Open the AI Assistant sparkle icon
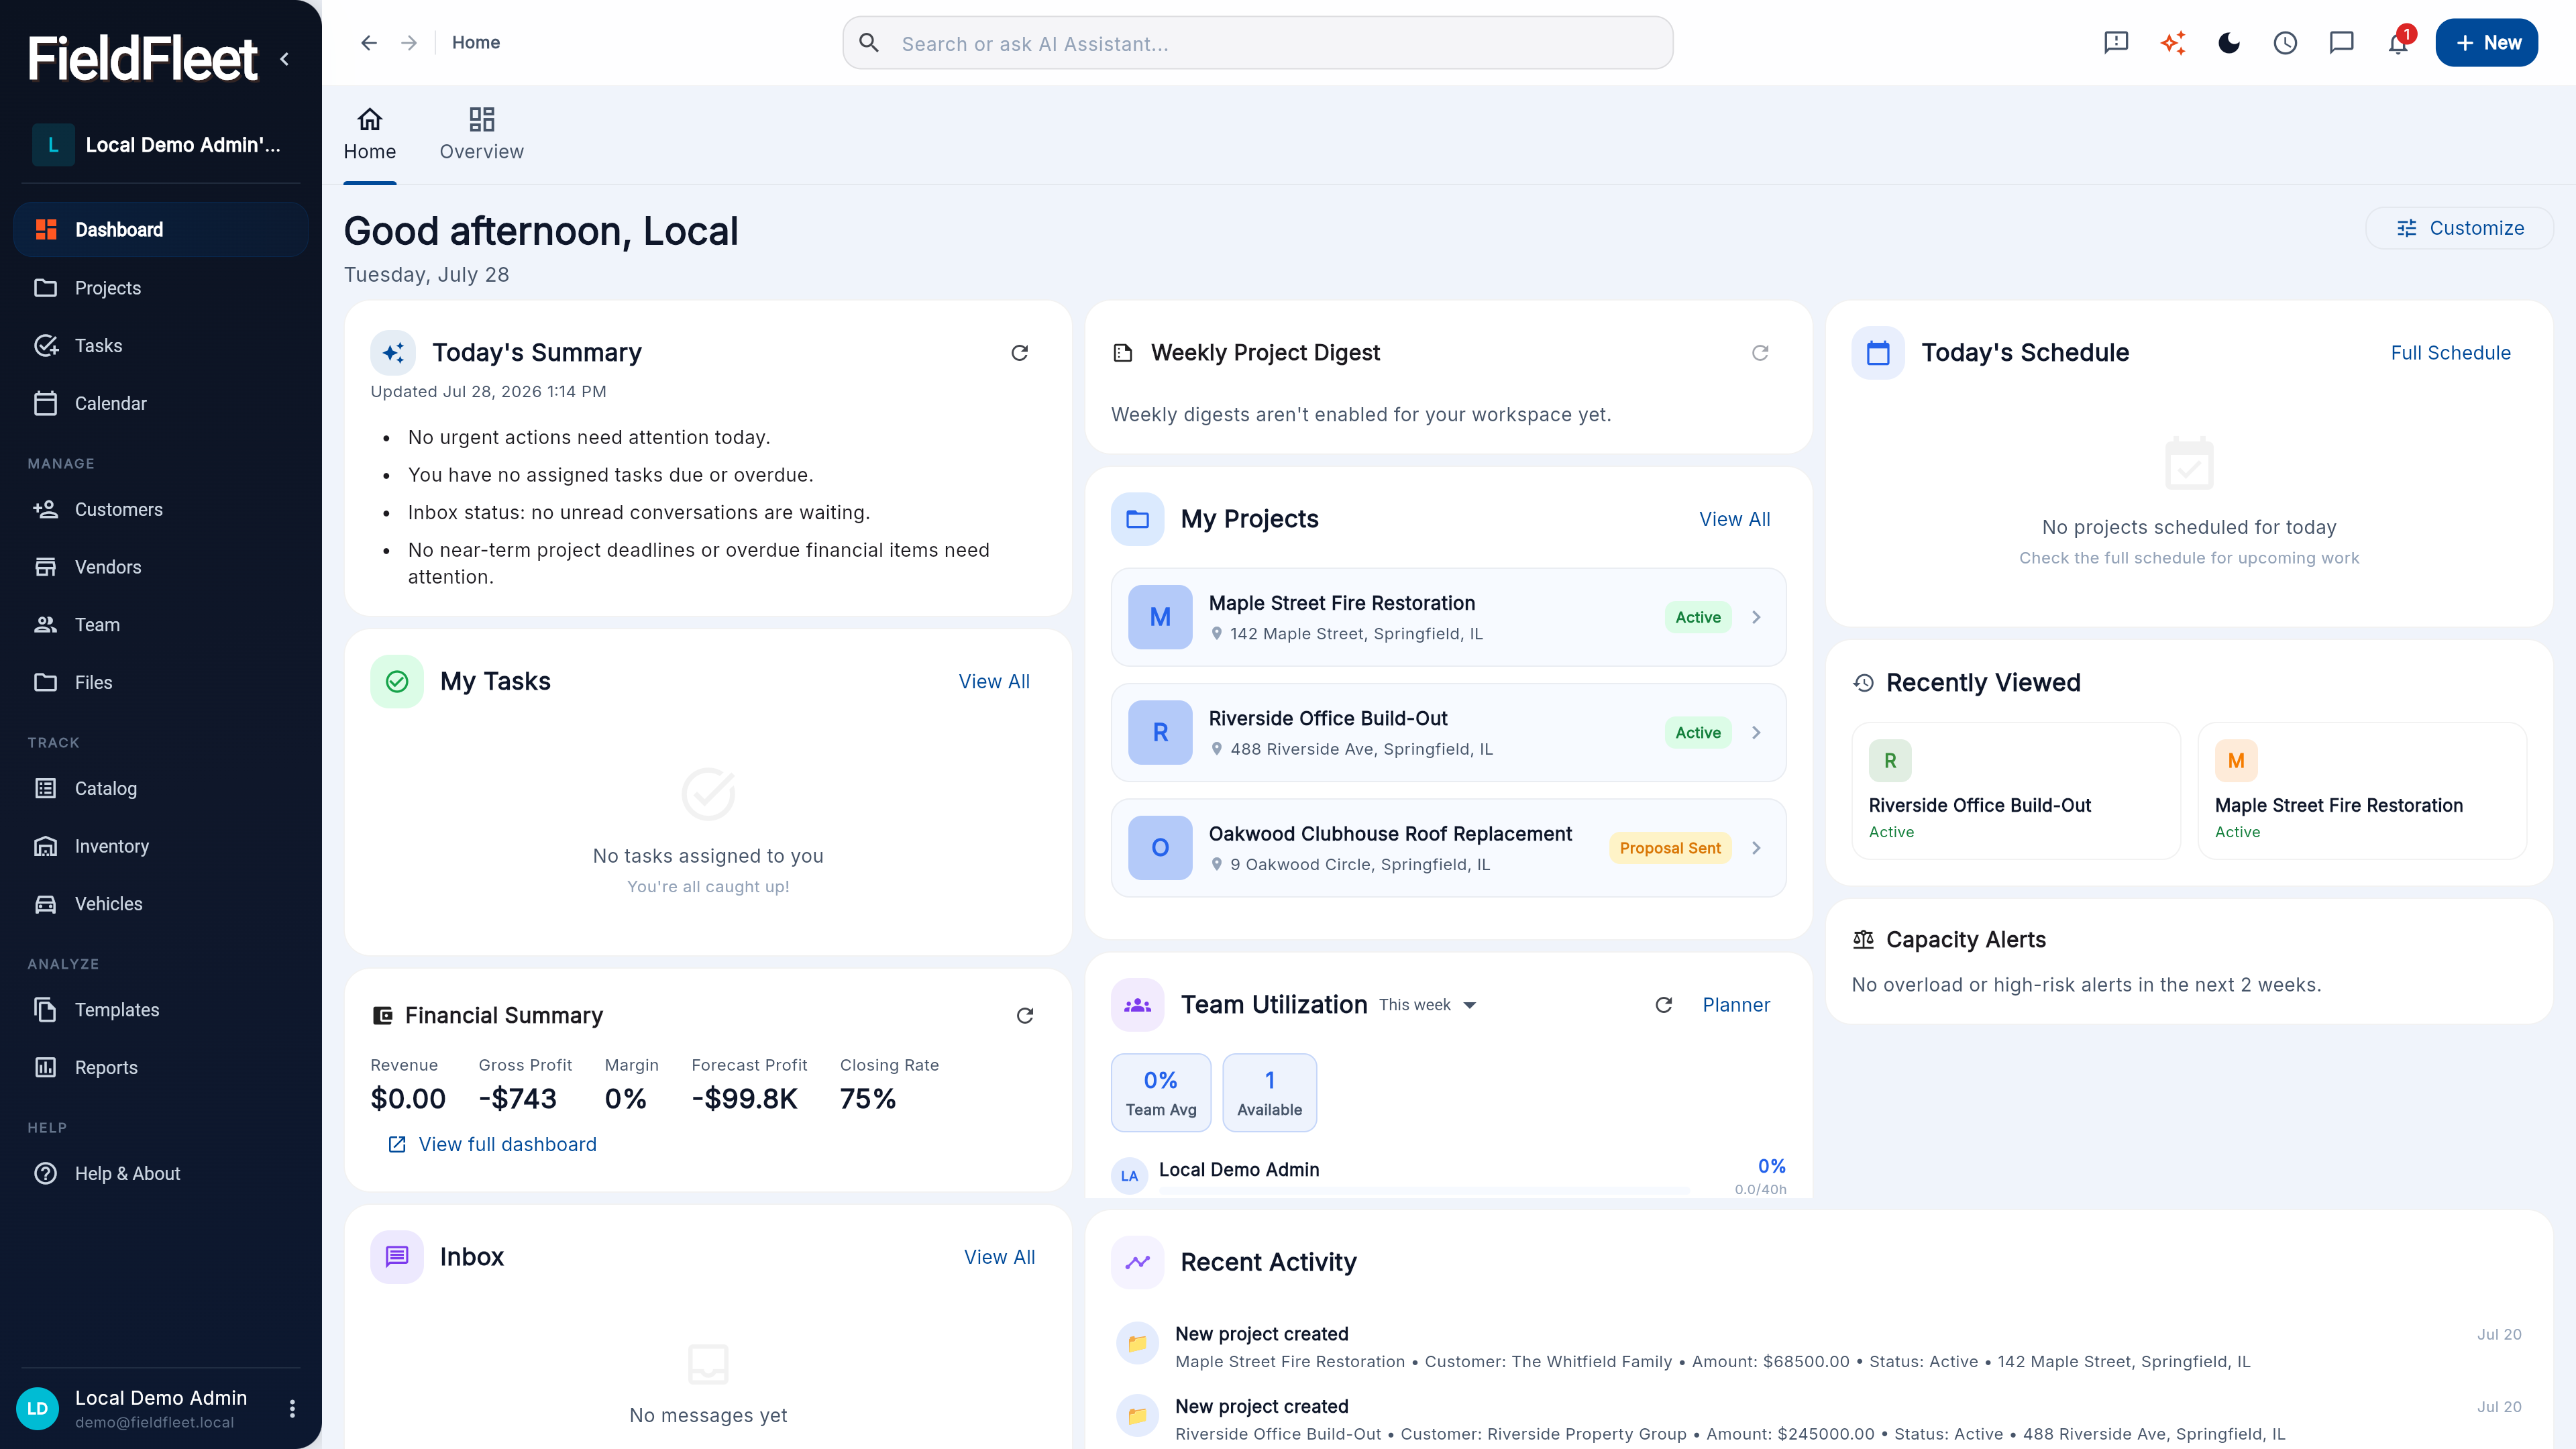This screenshot has width=2576, height=1449. 2172,43
